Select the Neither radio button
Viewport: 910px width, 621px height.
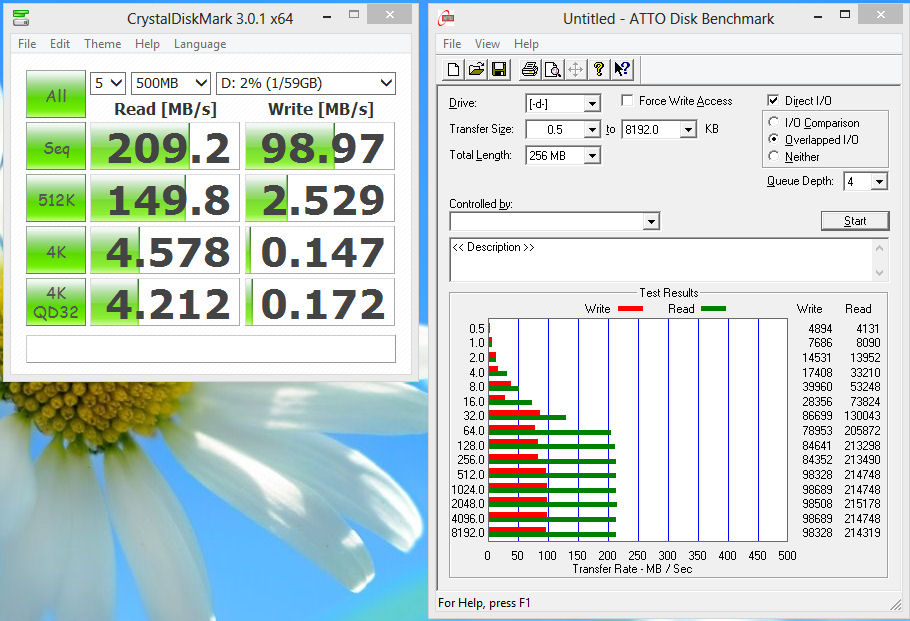click(x=774, y=156)
